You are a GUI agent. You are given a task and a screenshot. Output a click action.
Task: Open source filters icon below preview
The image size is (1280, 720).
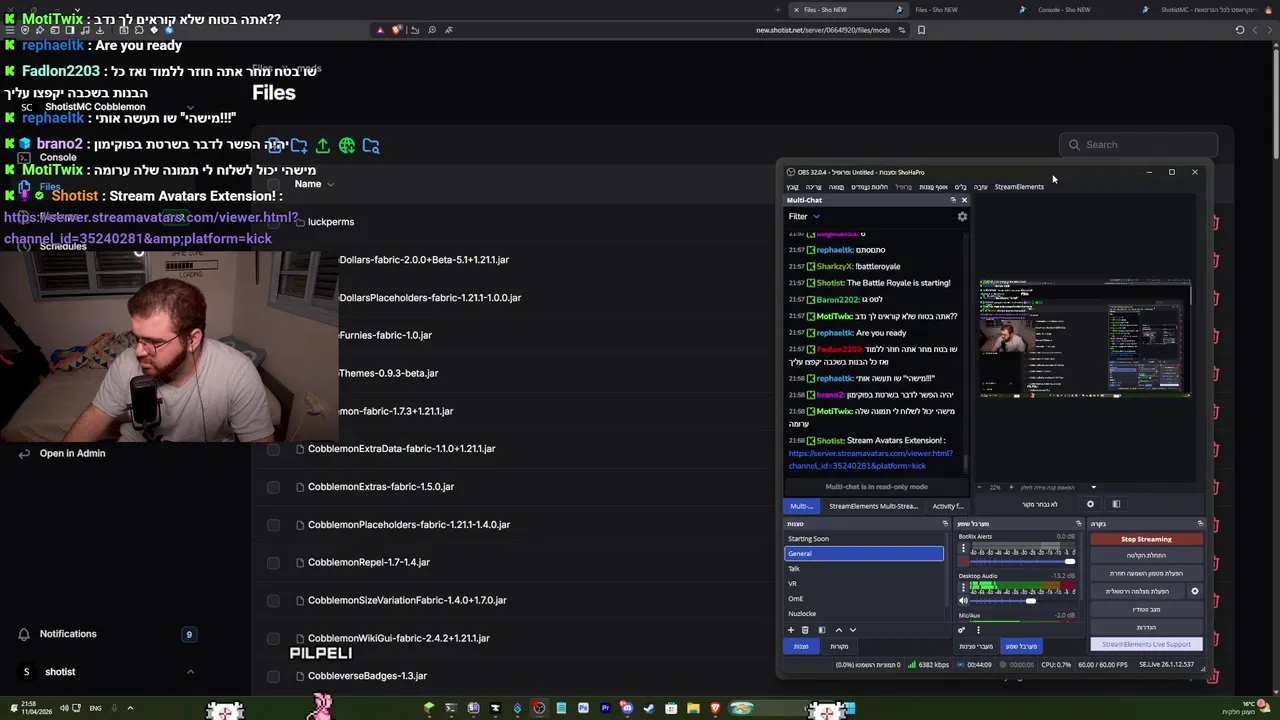coord(1116,504)
